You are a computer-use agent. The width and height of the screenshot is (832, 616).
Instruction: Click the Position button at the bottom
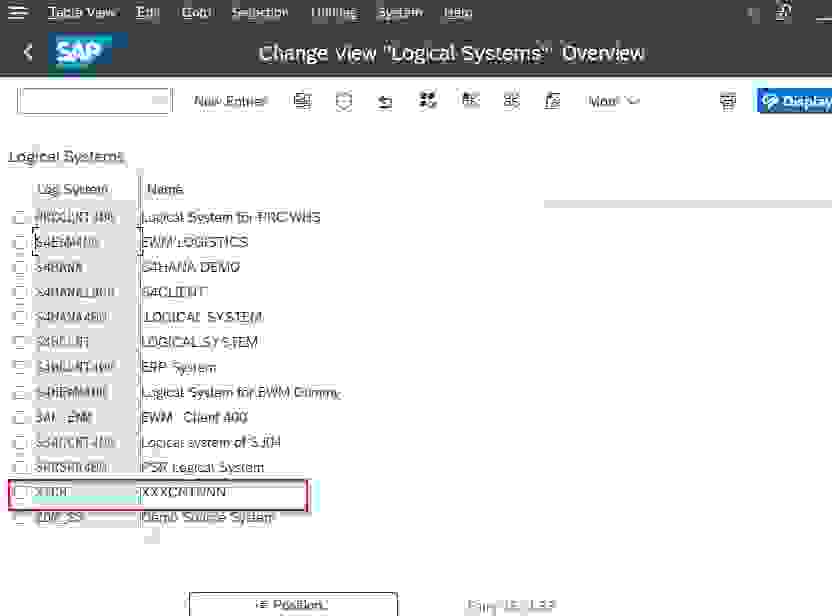coord(291,604)
